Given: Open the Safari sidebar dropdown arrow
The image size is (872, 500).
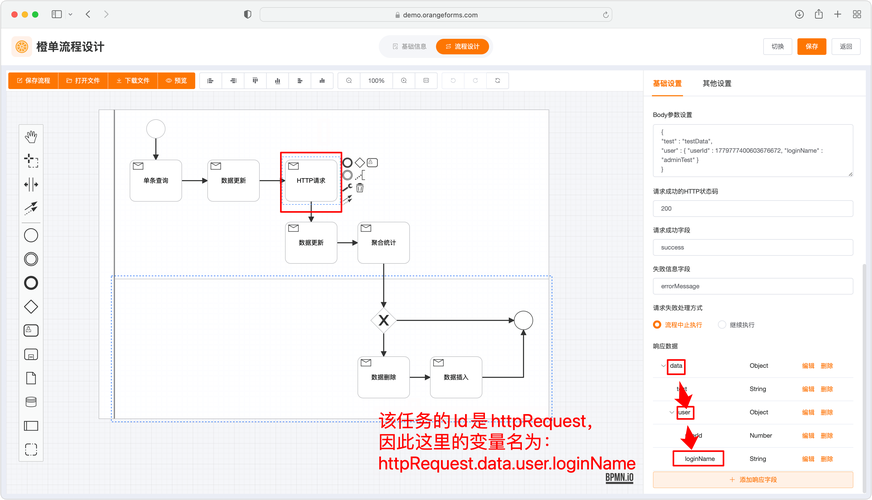Looking at the screenshot, I should click(71, 14).
